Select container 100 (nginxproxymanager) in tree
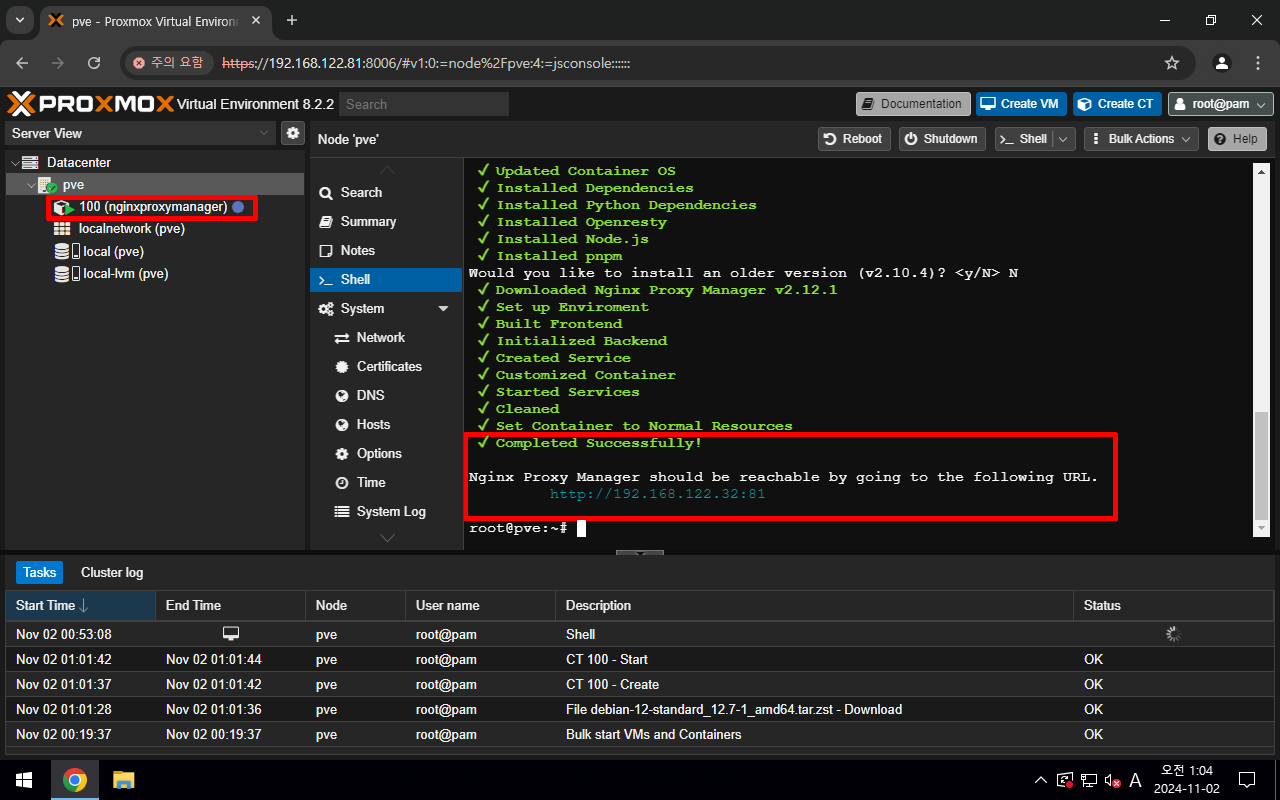1280x800 pixels. point(152,207)
